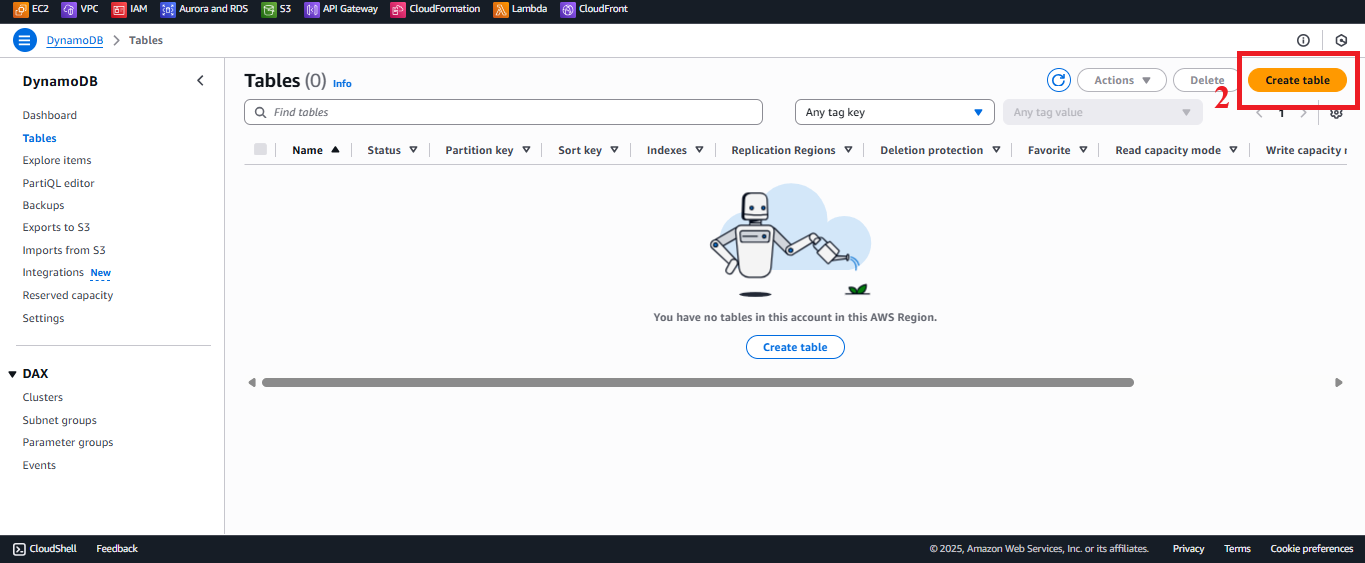The image size is (1365, 563).
Task: Refresh the tables list
Action: coord(1058,80)
